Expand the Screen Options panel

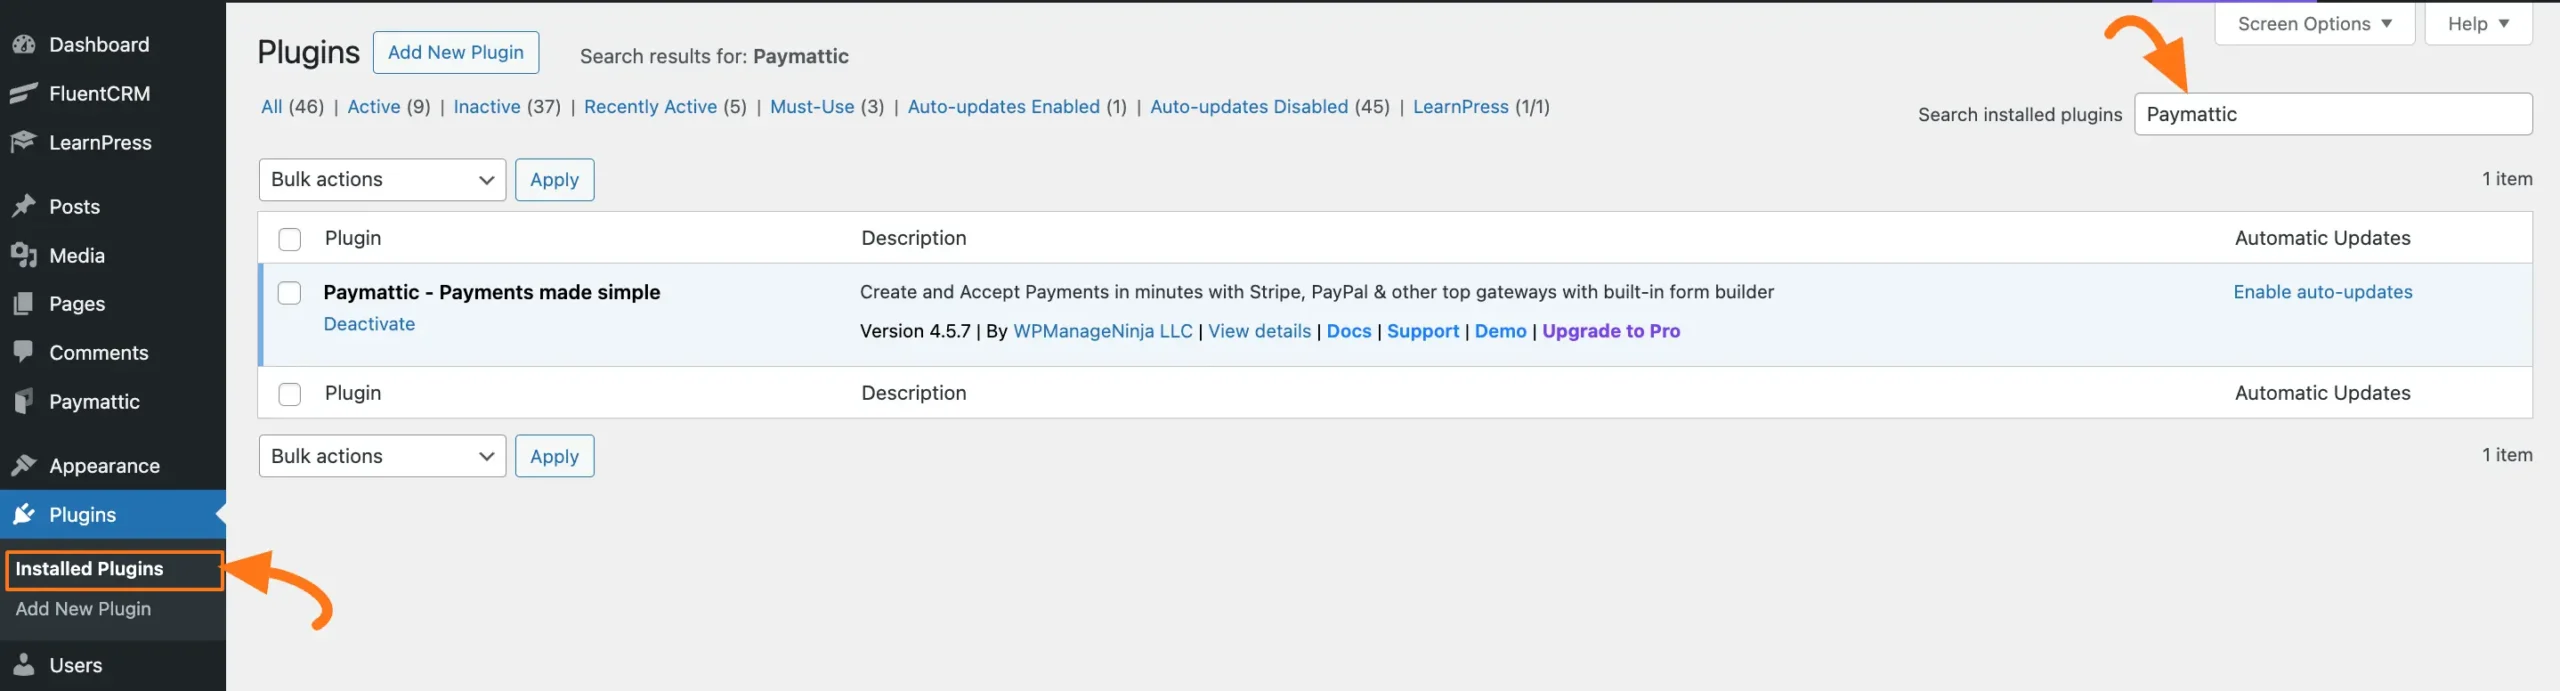pos(2313,23)
